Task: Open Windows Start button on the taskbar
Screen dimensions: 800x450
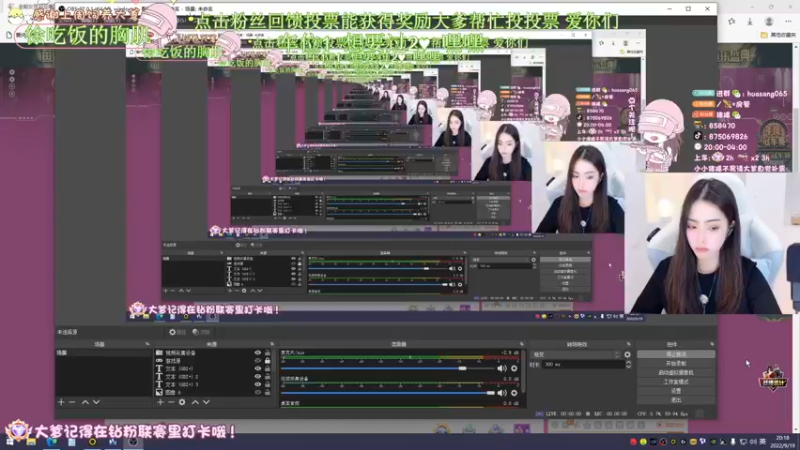Action: click(10, 442)
